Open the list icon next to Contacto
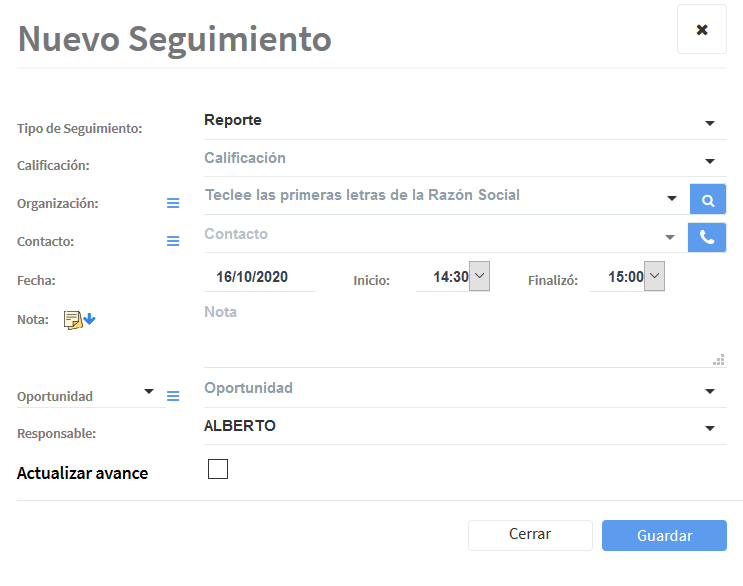This screenshot has height=586, width=743. [173, 241]
